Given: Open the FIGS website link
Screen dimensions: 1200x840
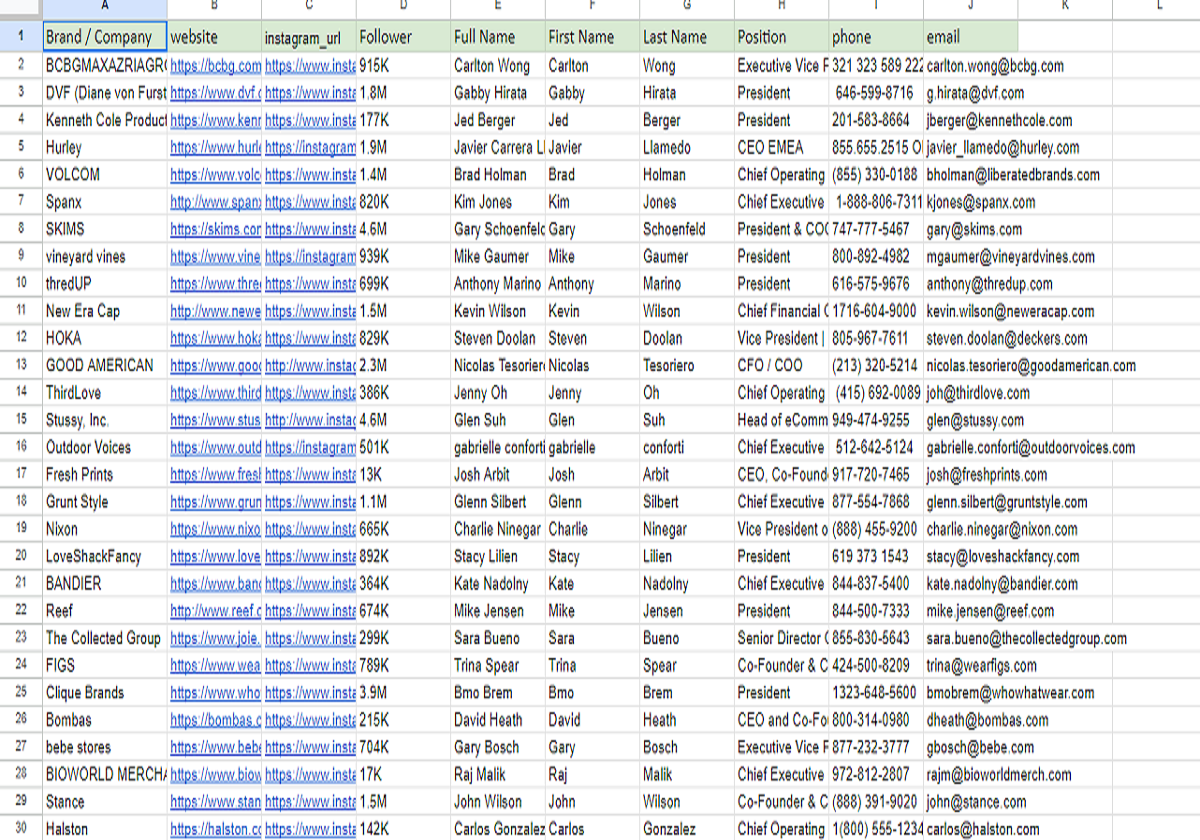Looking at the screenshot, I should click(216, 665).
